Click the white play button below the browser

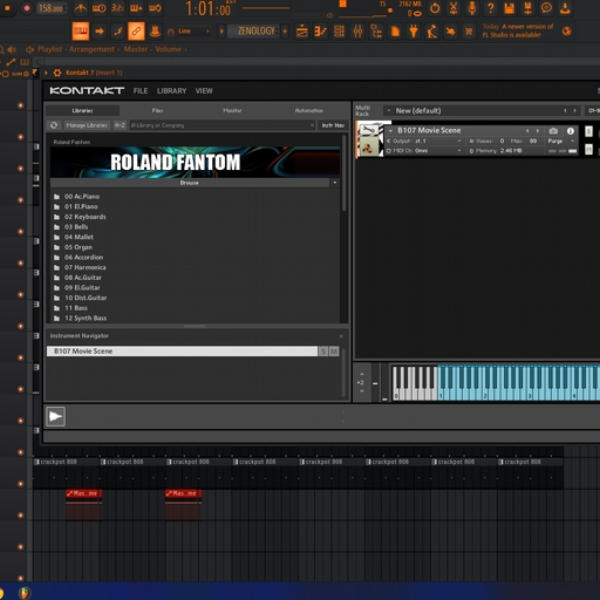click(x=55, y=416)
